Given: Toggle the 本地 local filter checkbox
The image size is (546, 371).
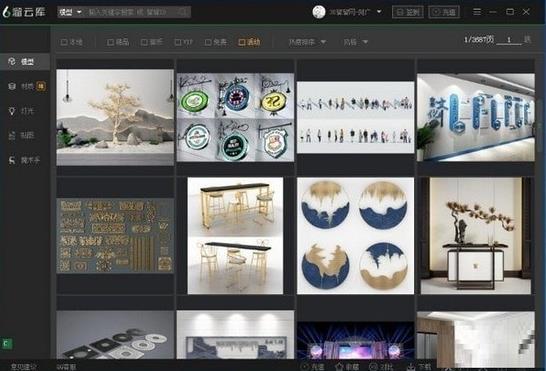Looking at the screenshot, I should click(x=64, y=42).
